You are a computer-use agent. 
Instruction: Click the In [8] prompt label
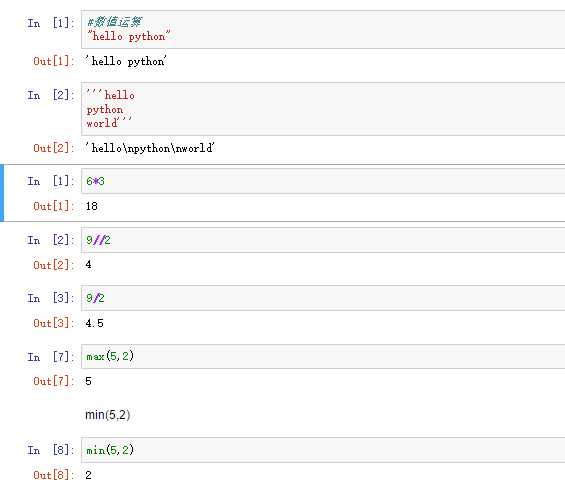point(50,450)
